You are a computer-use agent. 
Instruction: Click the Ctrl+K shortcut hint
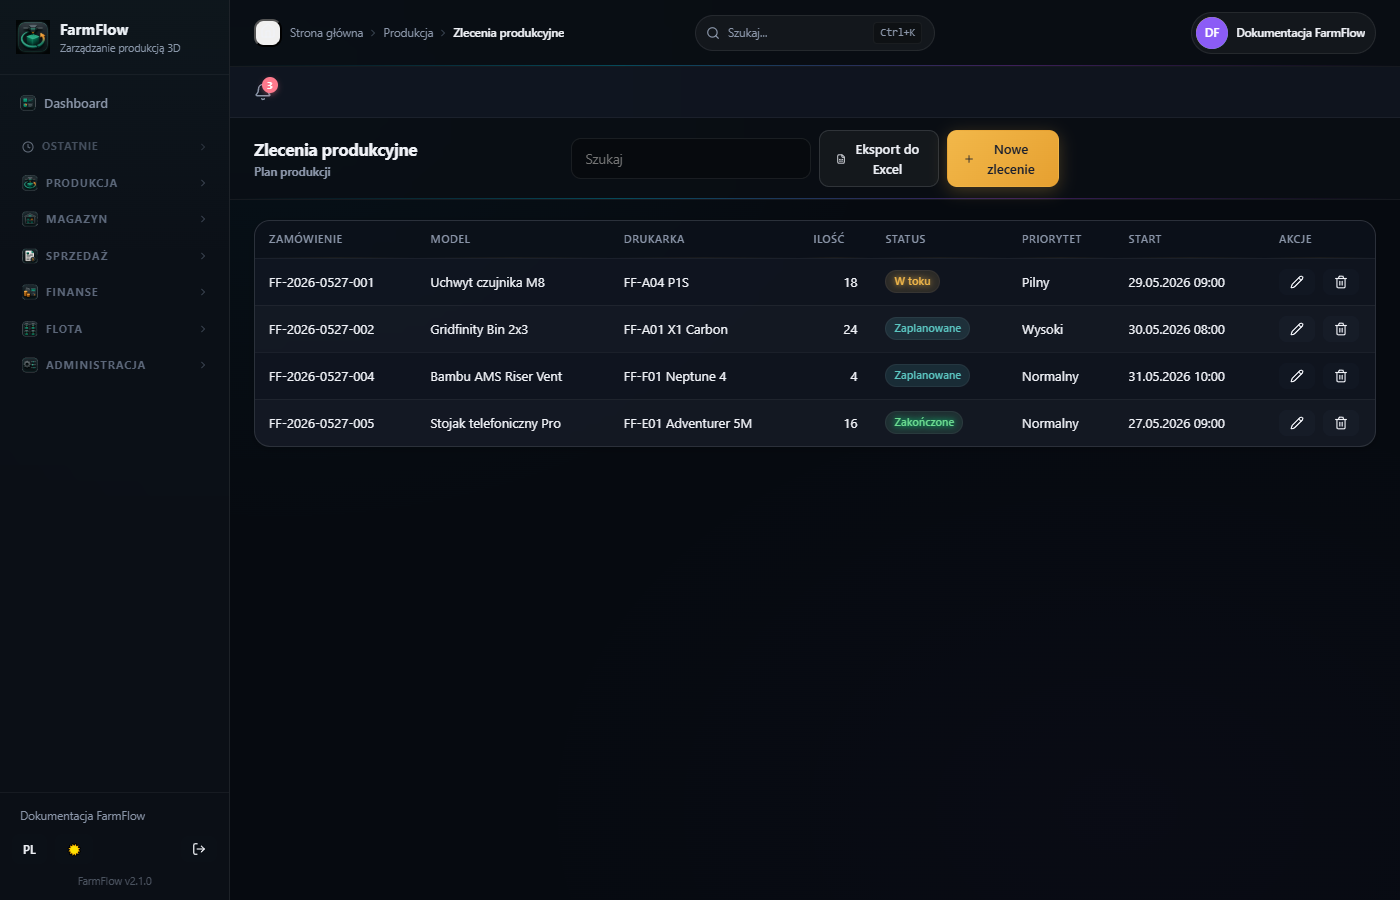pyautogui.click(x=897, y=33)
